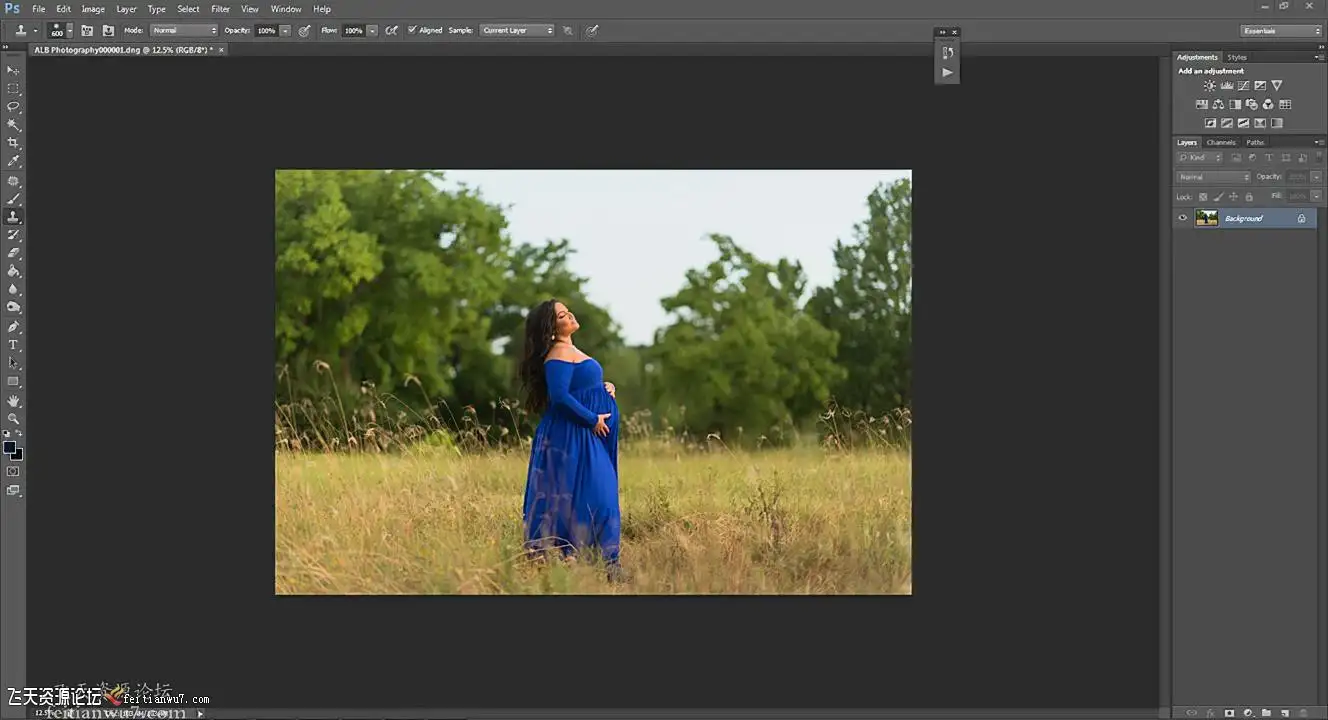The height and width of the screenshot is (720, 1328).
Task: Select the Clone Stamp tool in toolbox
Action: (13, 217)
